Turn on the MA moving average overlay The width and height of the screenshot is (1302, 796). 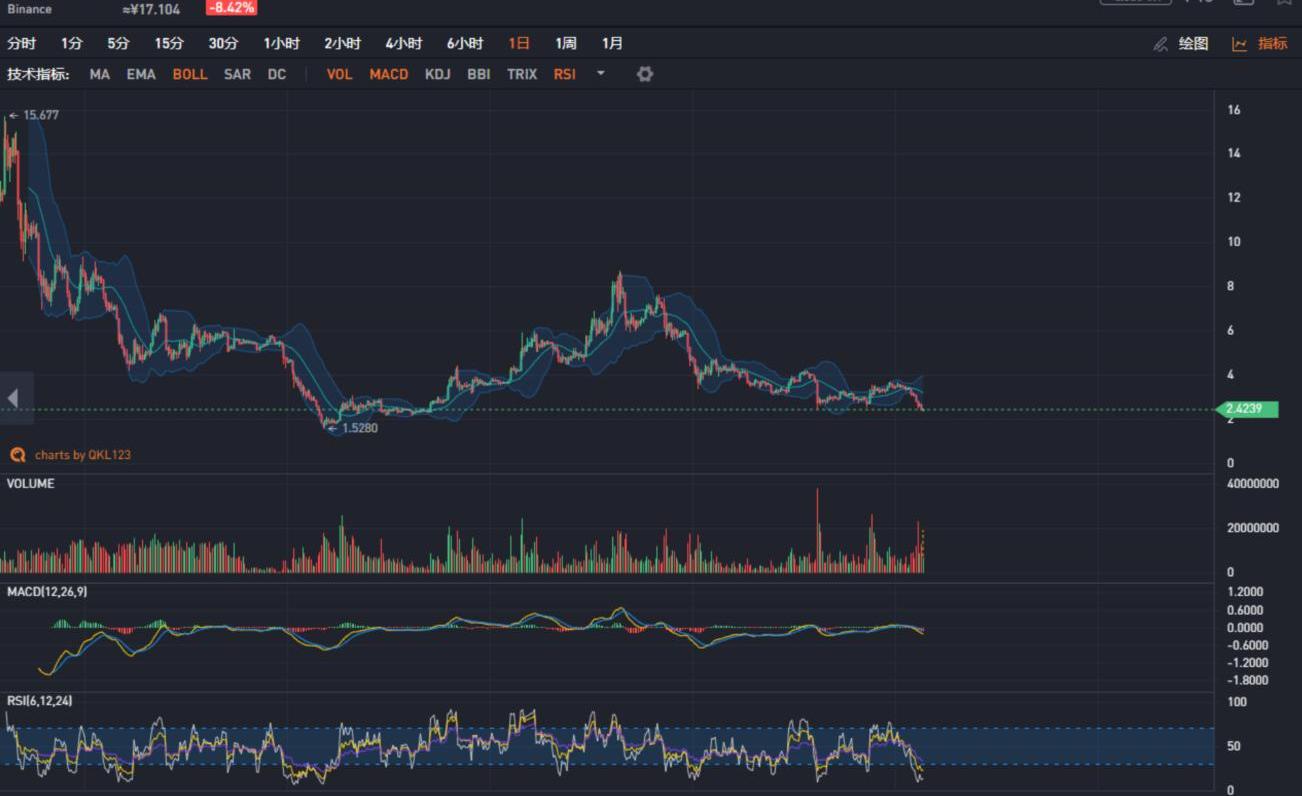click(x=99, y=74)
